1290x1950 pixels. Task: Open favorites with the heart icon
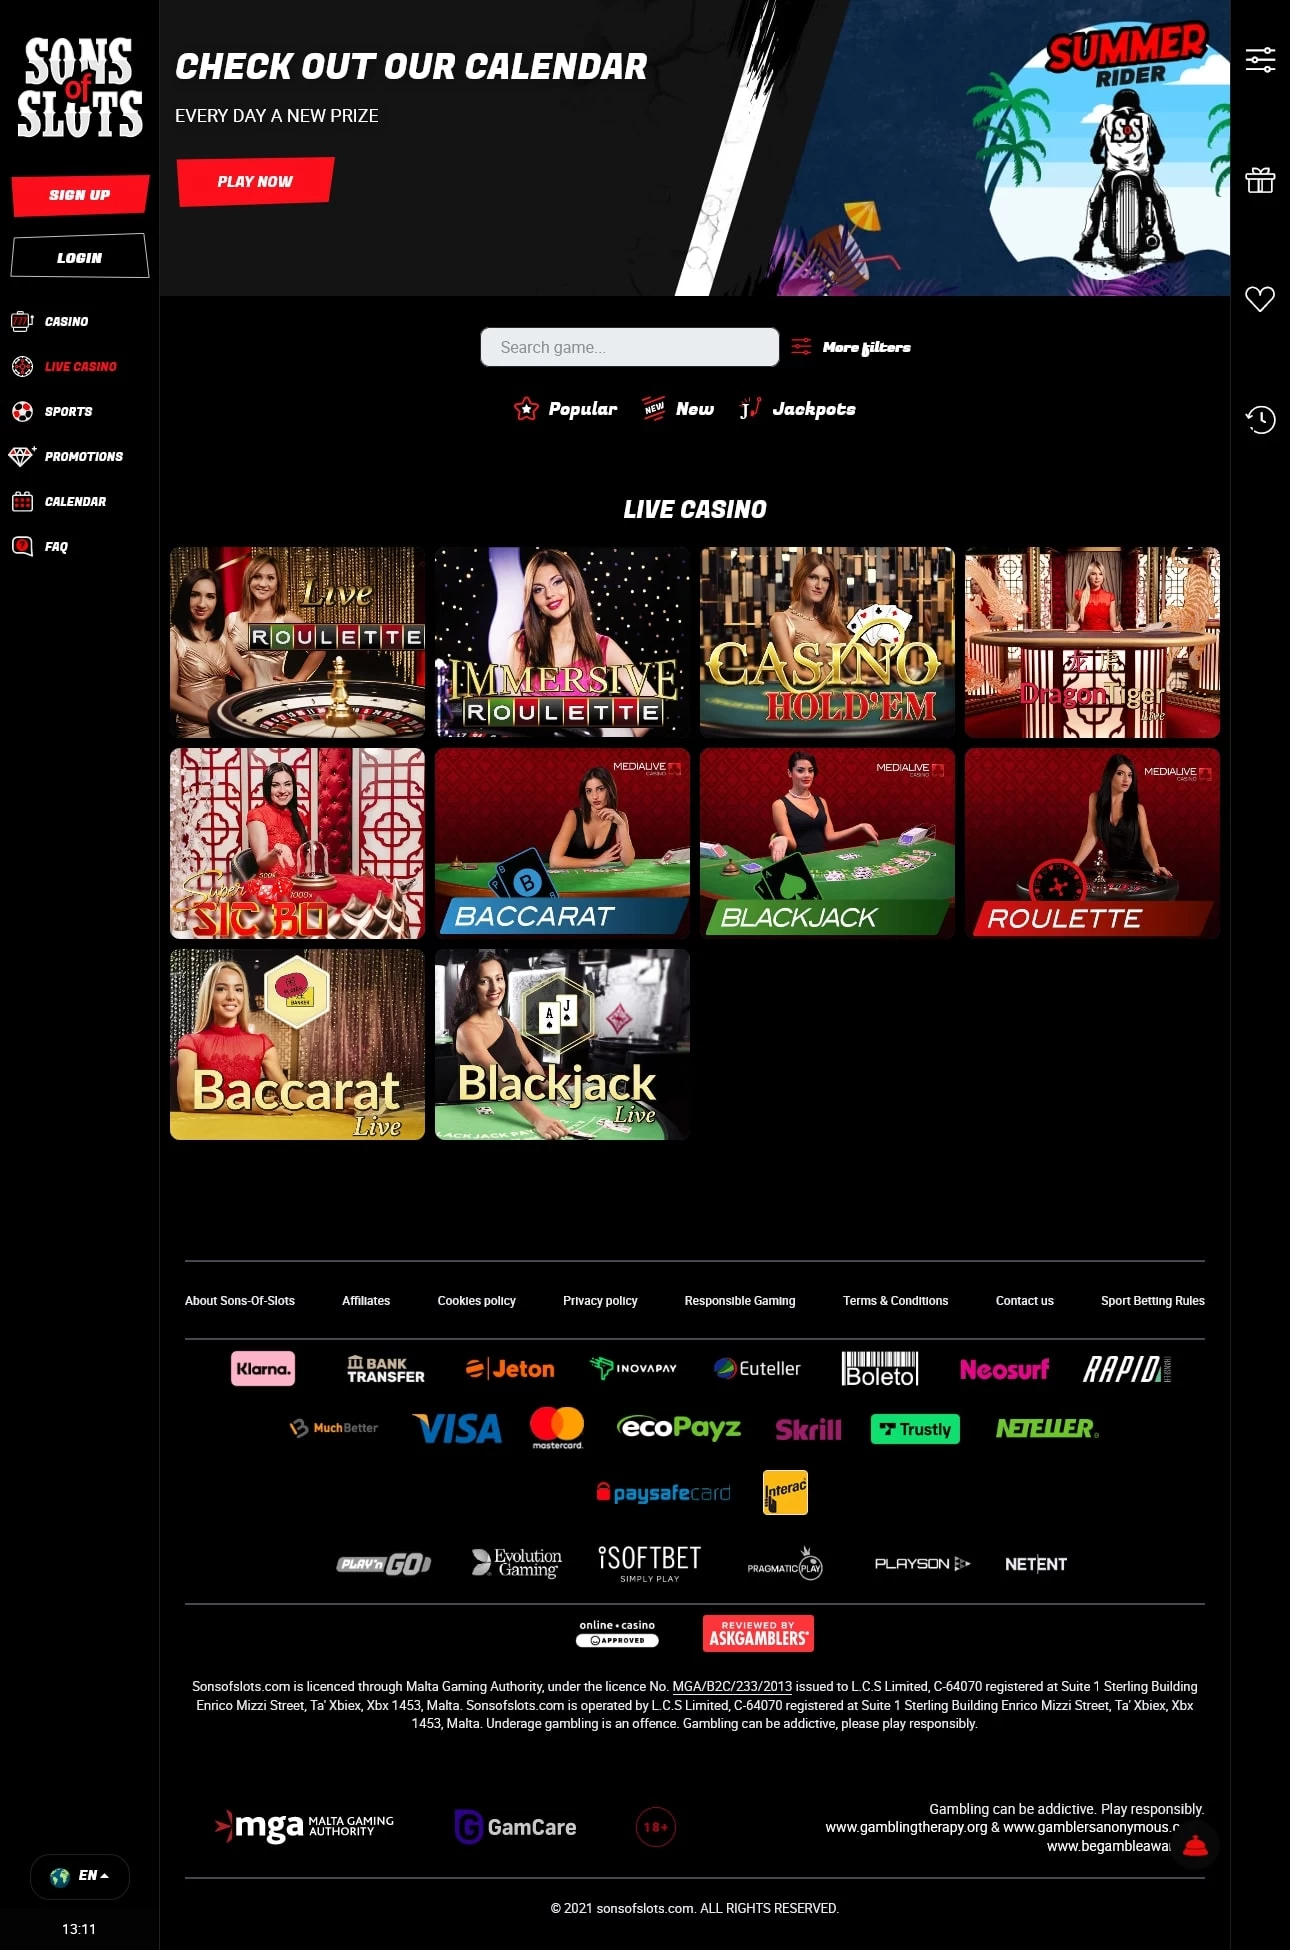(1260, 298)
